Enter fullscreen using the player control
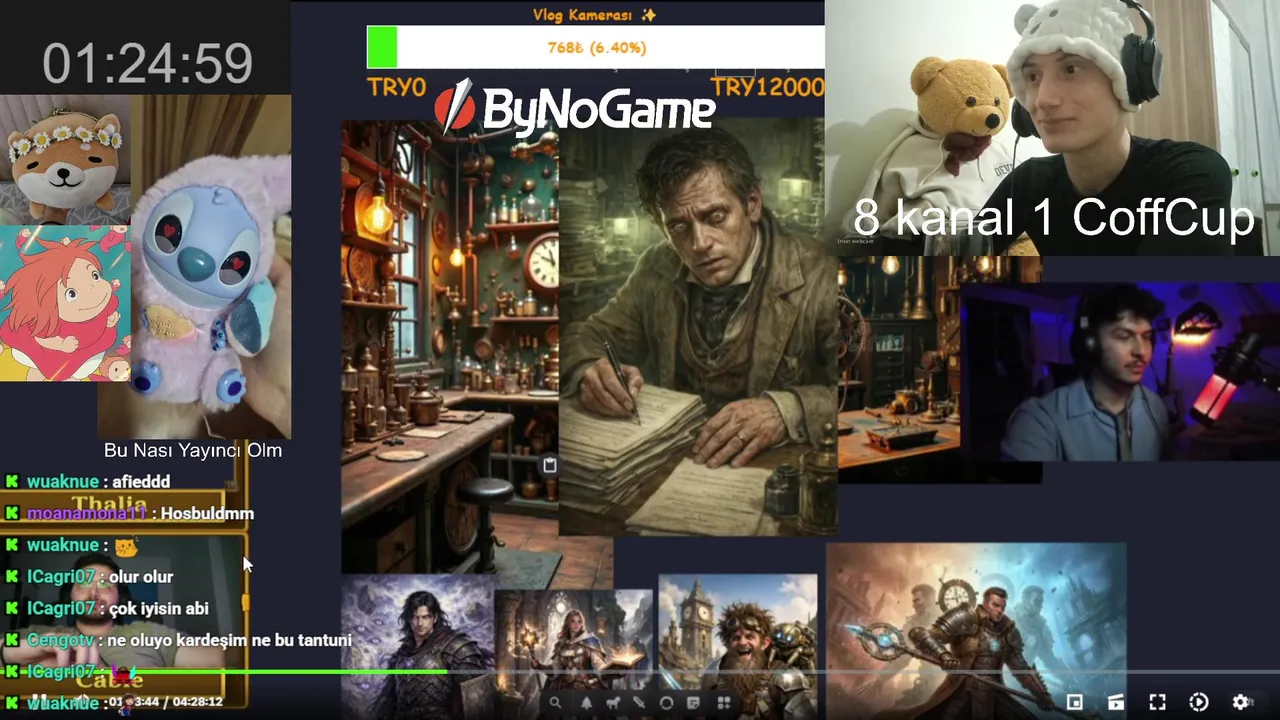 pyautogui.click(x=1157, y=702)
